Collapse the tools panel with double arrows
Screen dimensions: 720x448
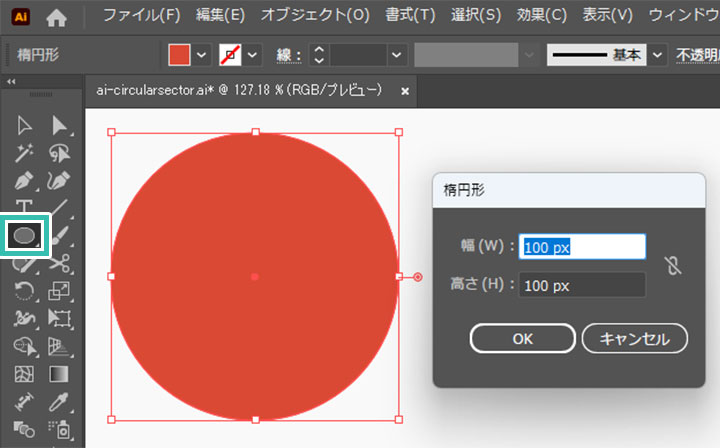[x=10, y=82]
